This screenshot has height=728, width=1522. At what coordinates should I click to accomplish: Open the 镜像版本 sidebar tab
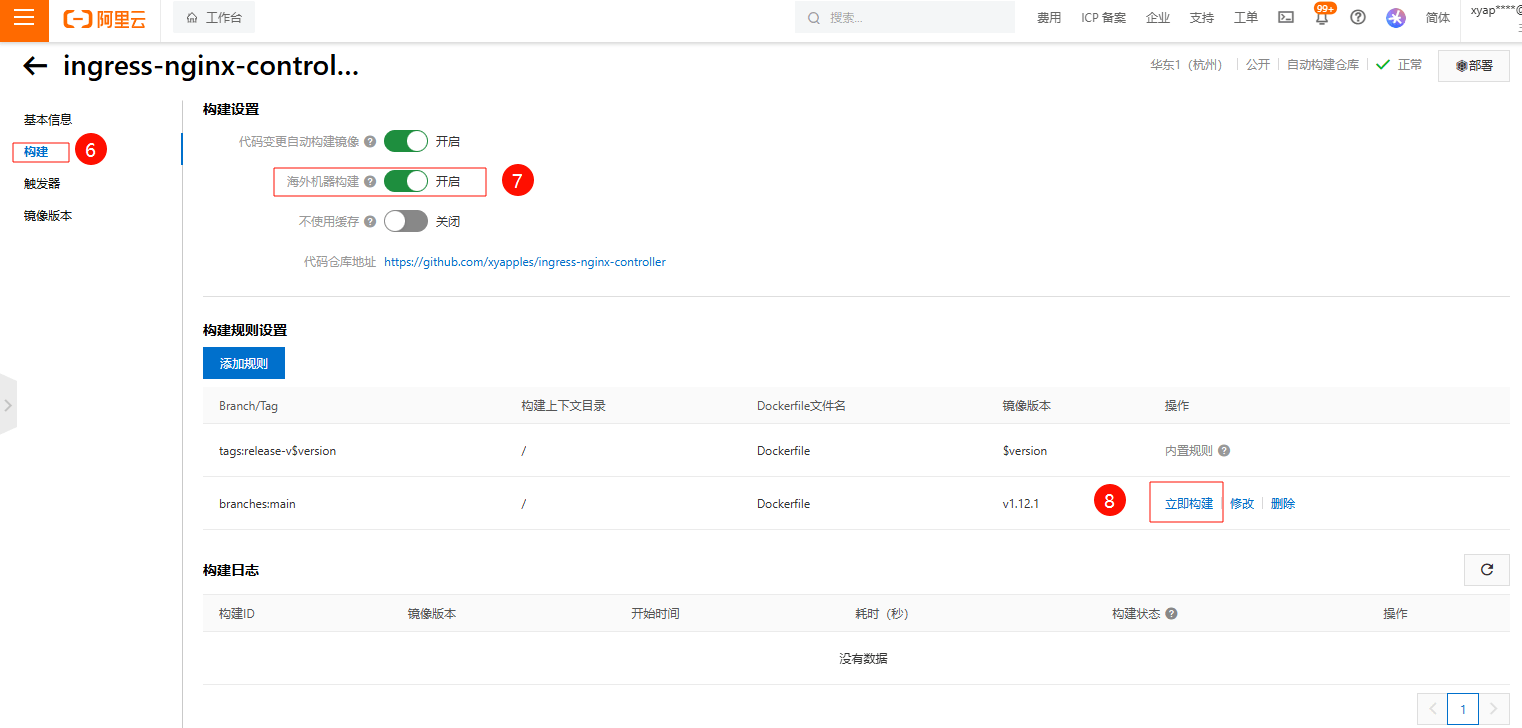(x=48, y=216)
